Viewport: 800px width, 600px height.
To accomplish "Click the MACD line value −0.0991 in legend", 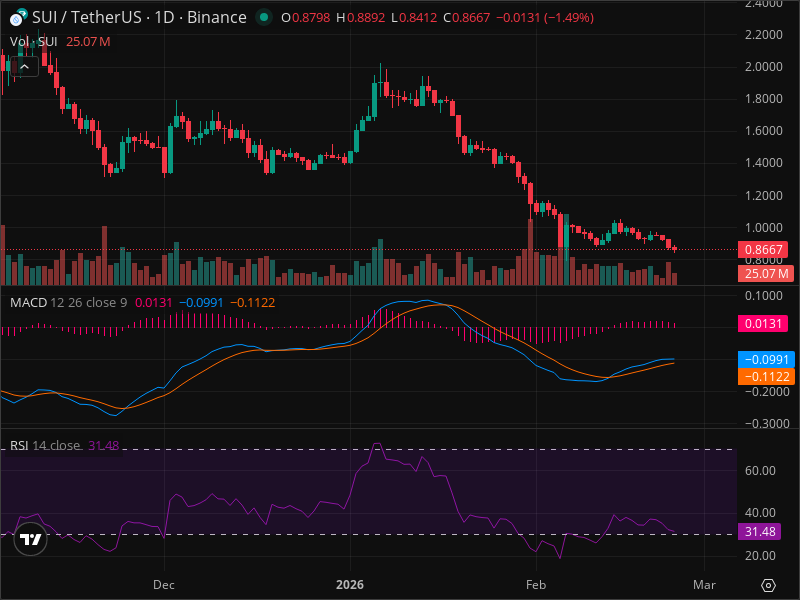I will tap(202, 303).
